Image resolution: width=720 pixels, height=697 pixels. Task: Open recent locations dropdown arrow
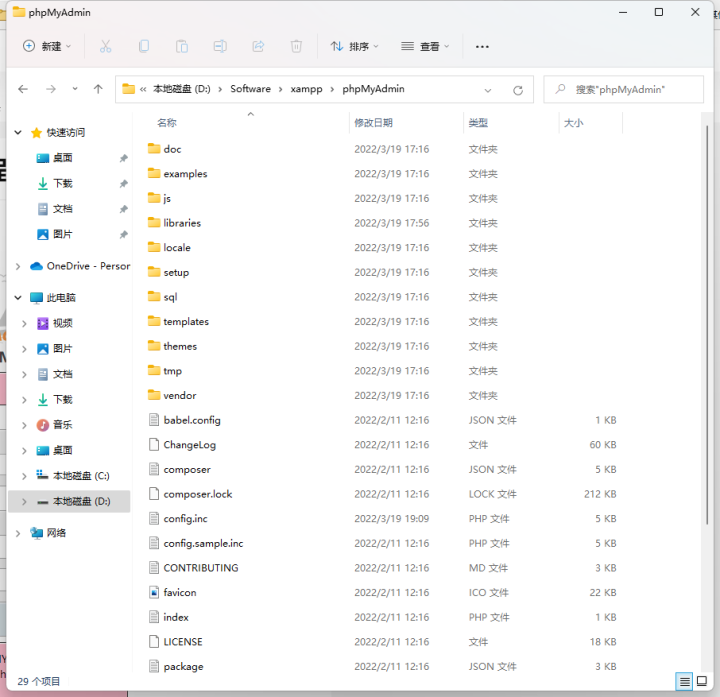tap(74, 89)
